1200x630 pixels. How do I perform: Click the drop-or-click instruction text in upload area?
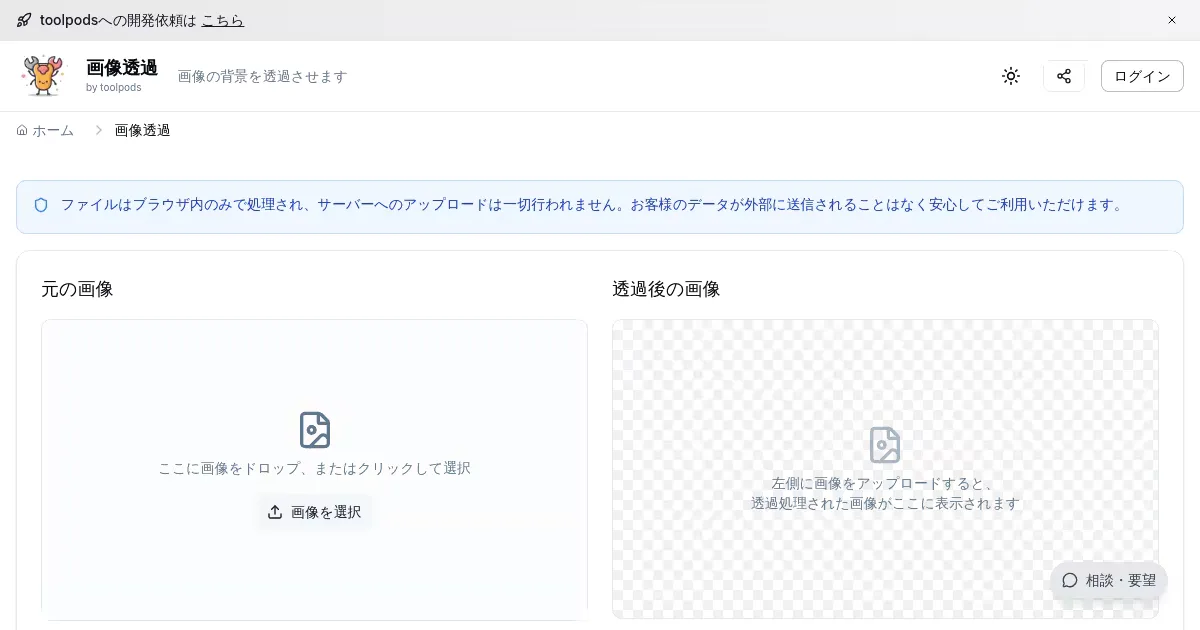[314, 468]
